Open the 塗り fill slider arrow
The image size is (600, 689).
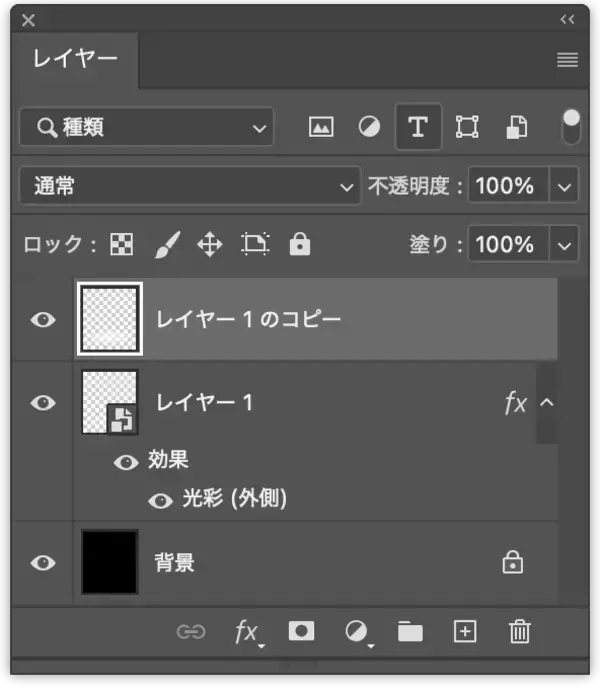click(564, 245)
